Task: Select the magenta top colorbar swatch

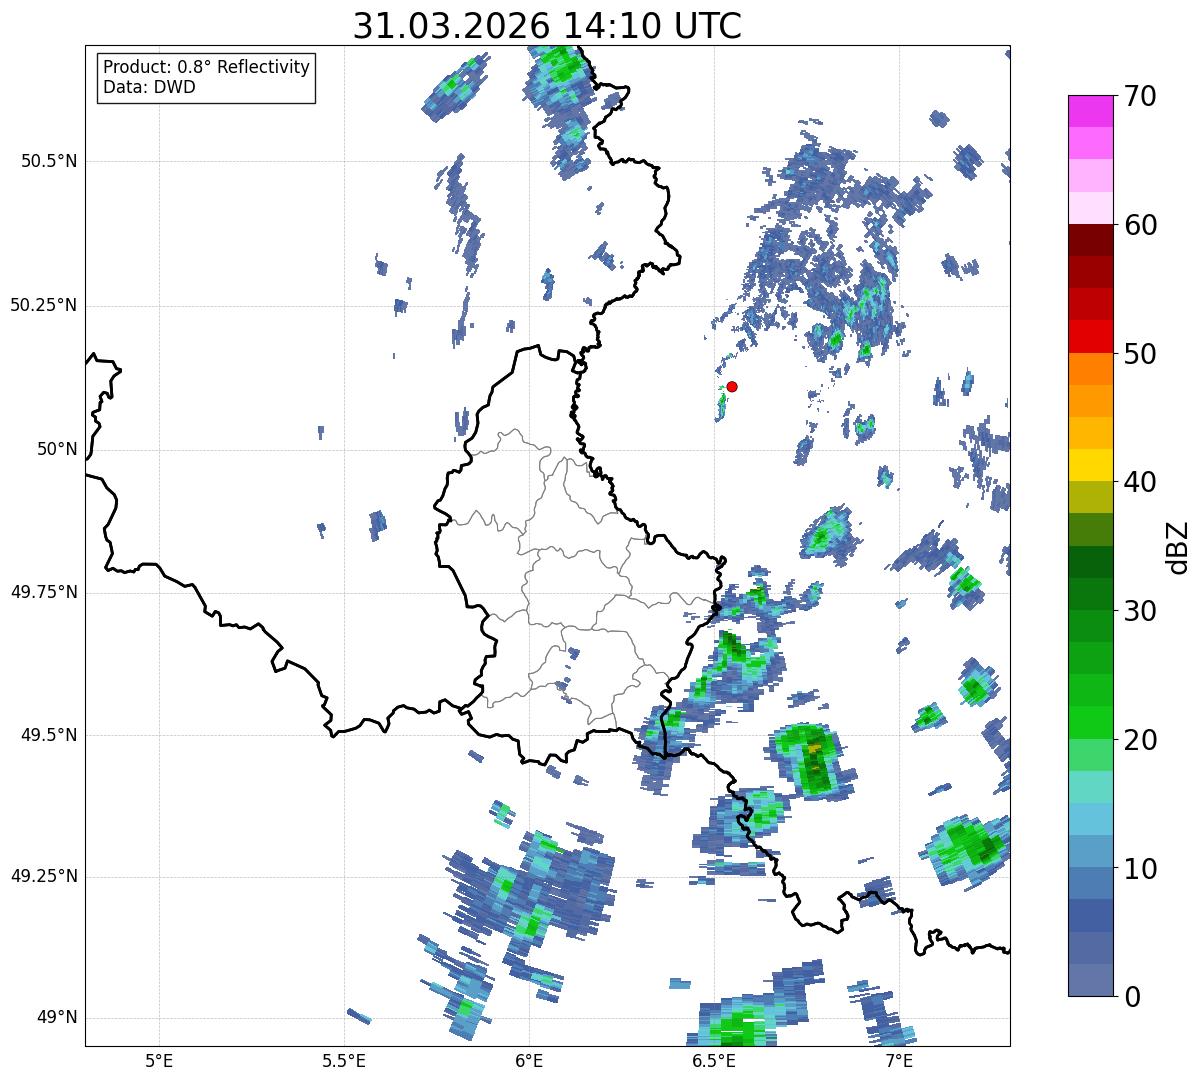Action: pyautogui.click(x=1091, y=111)
